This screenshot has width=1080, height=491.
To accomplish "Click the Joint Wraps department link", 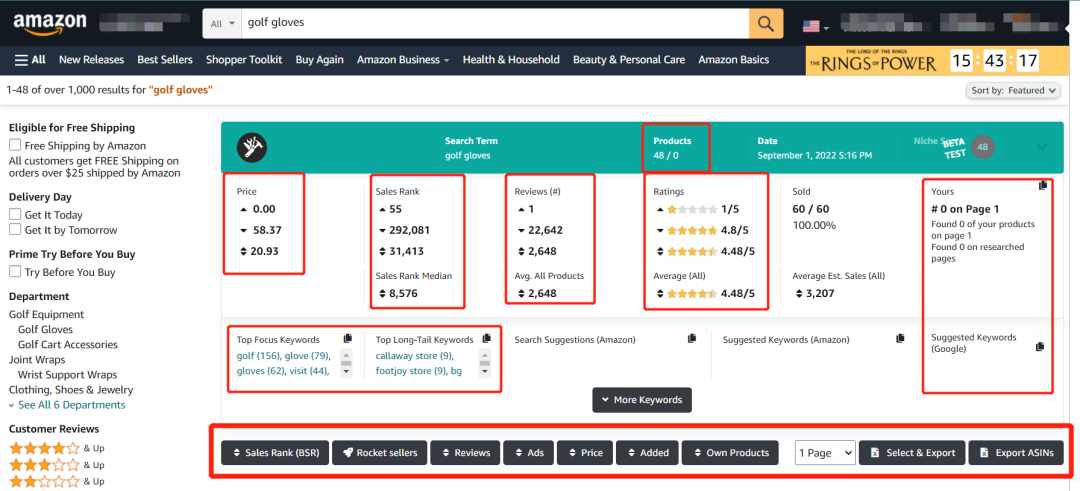I will pos(37,360).
